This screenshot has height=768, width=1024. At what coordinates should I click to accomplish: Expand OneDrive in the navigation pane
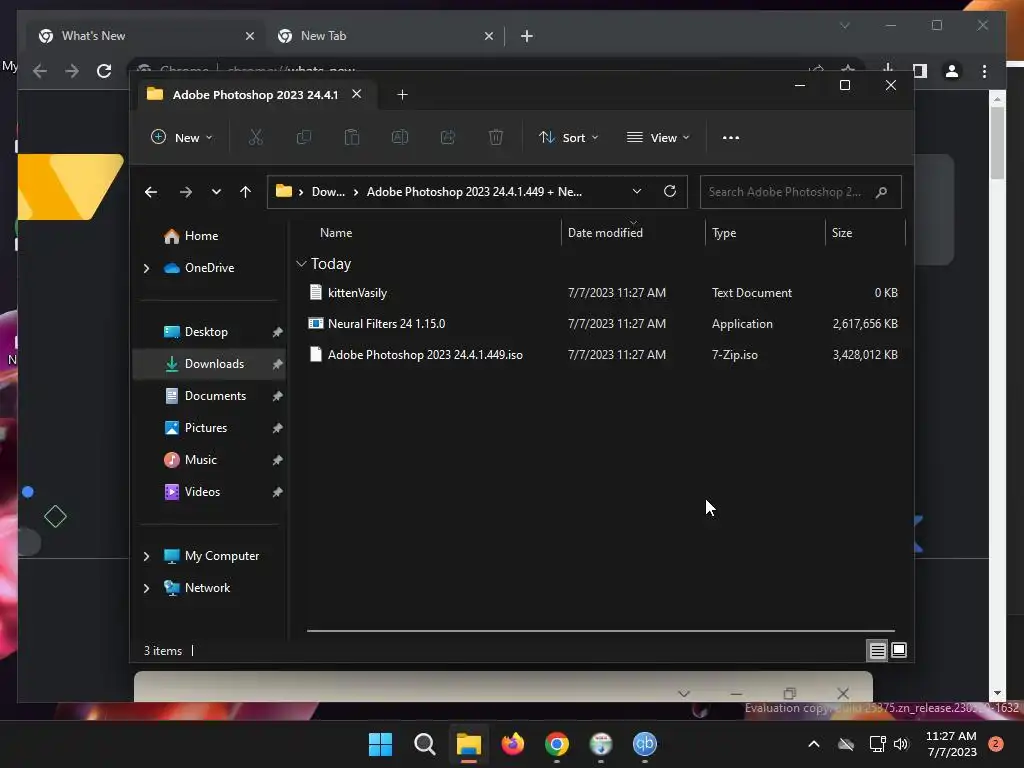tap(146, 268)
